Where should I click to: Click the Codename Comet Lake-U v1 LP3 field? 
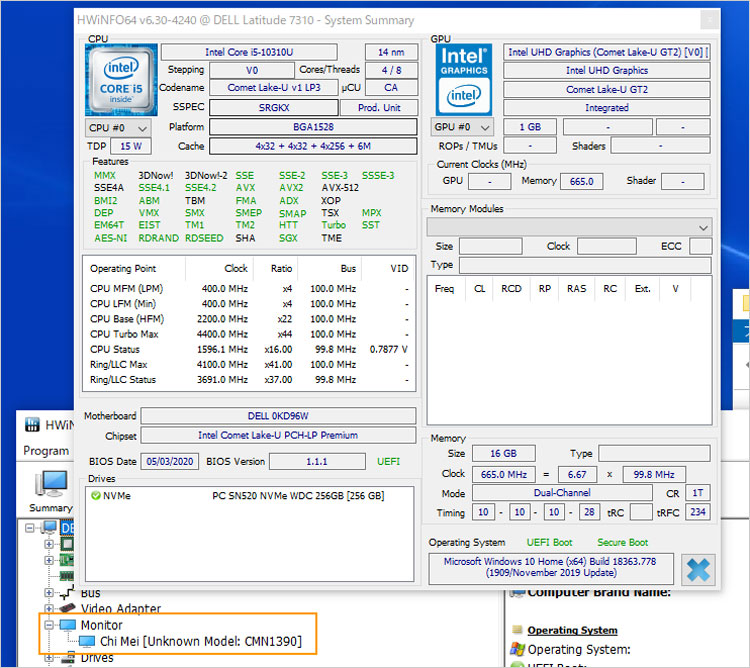click(x=274, y=88)
